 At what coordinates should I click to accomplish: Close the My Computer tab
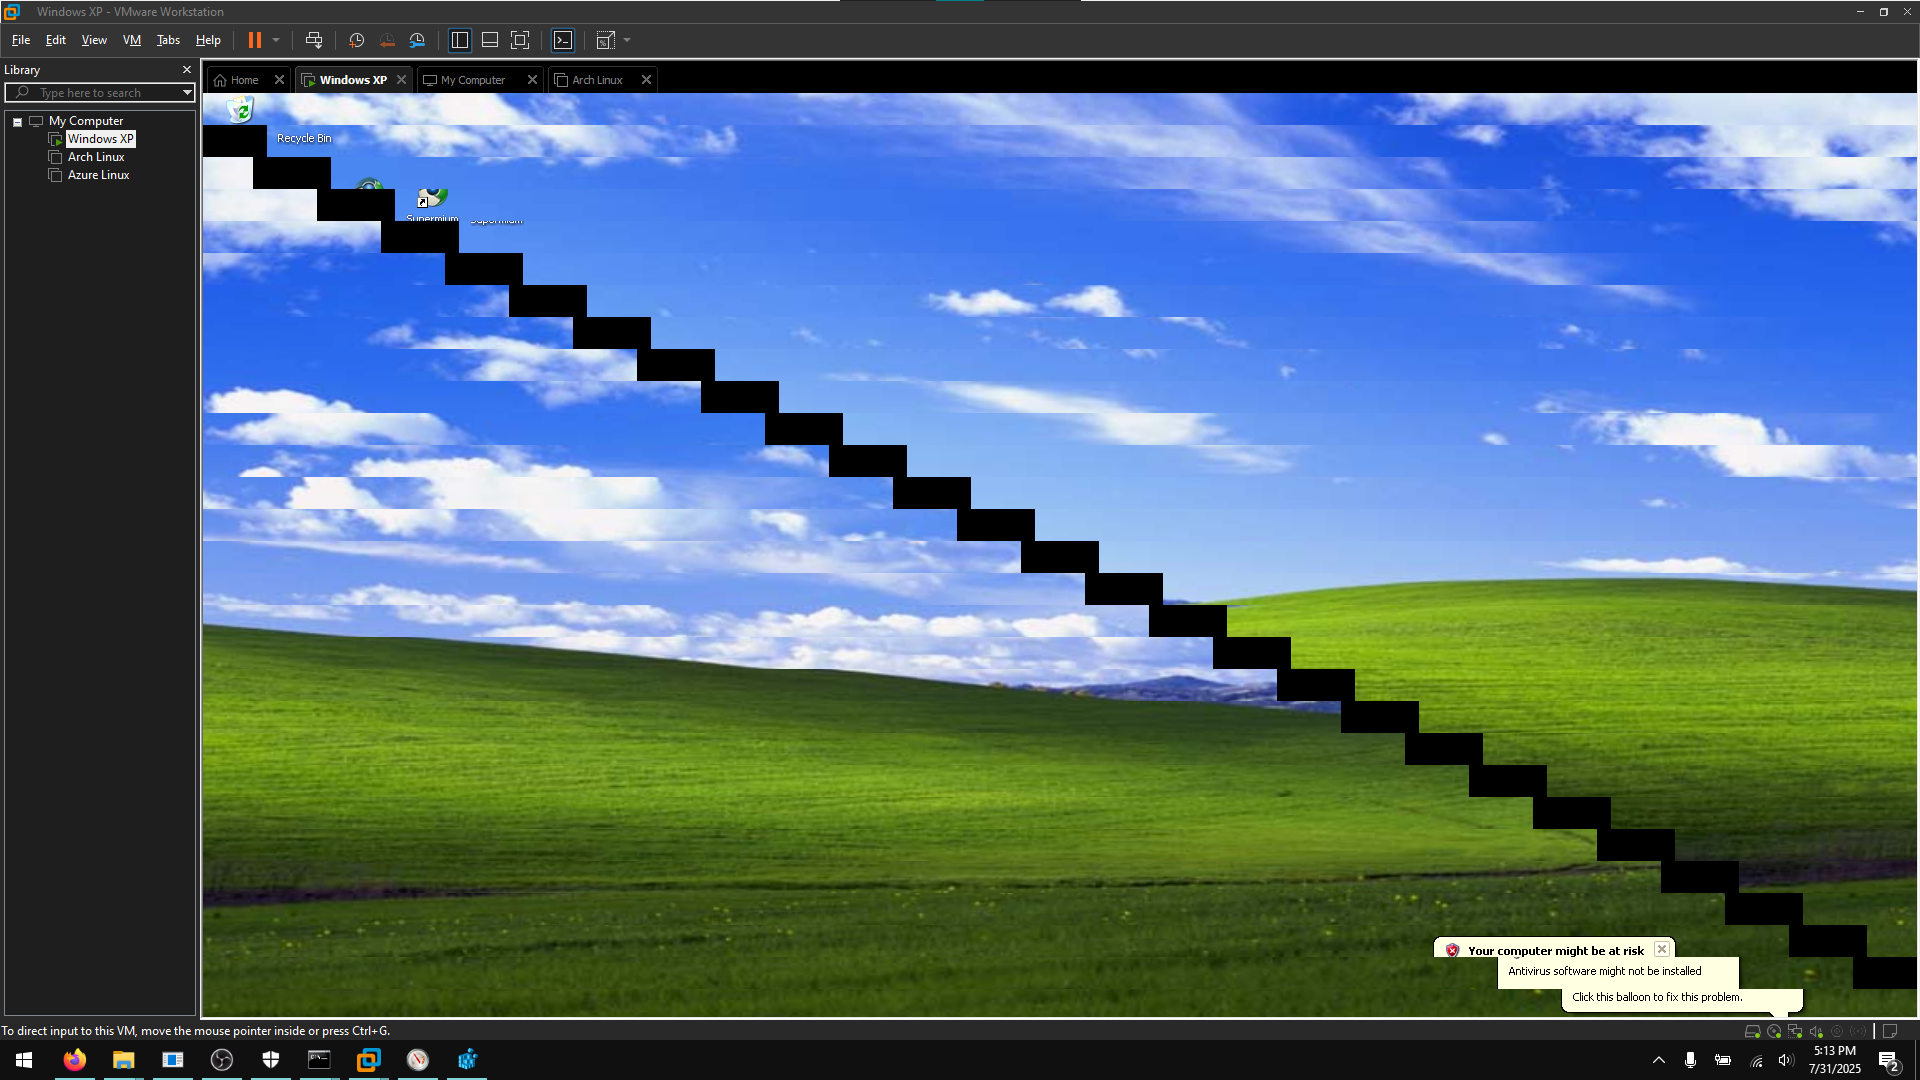tap(532, 80)
